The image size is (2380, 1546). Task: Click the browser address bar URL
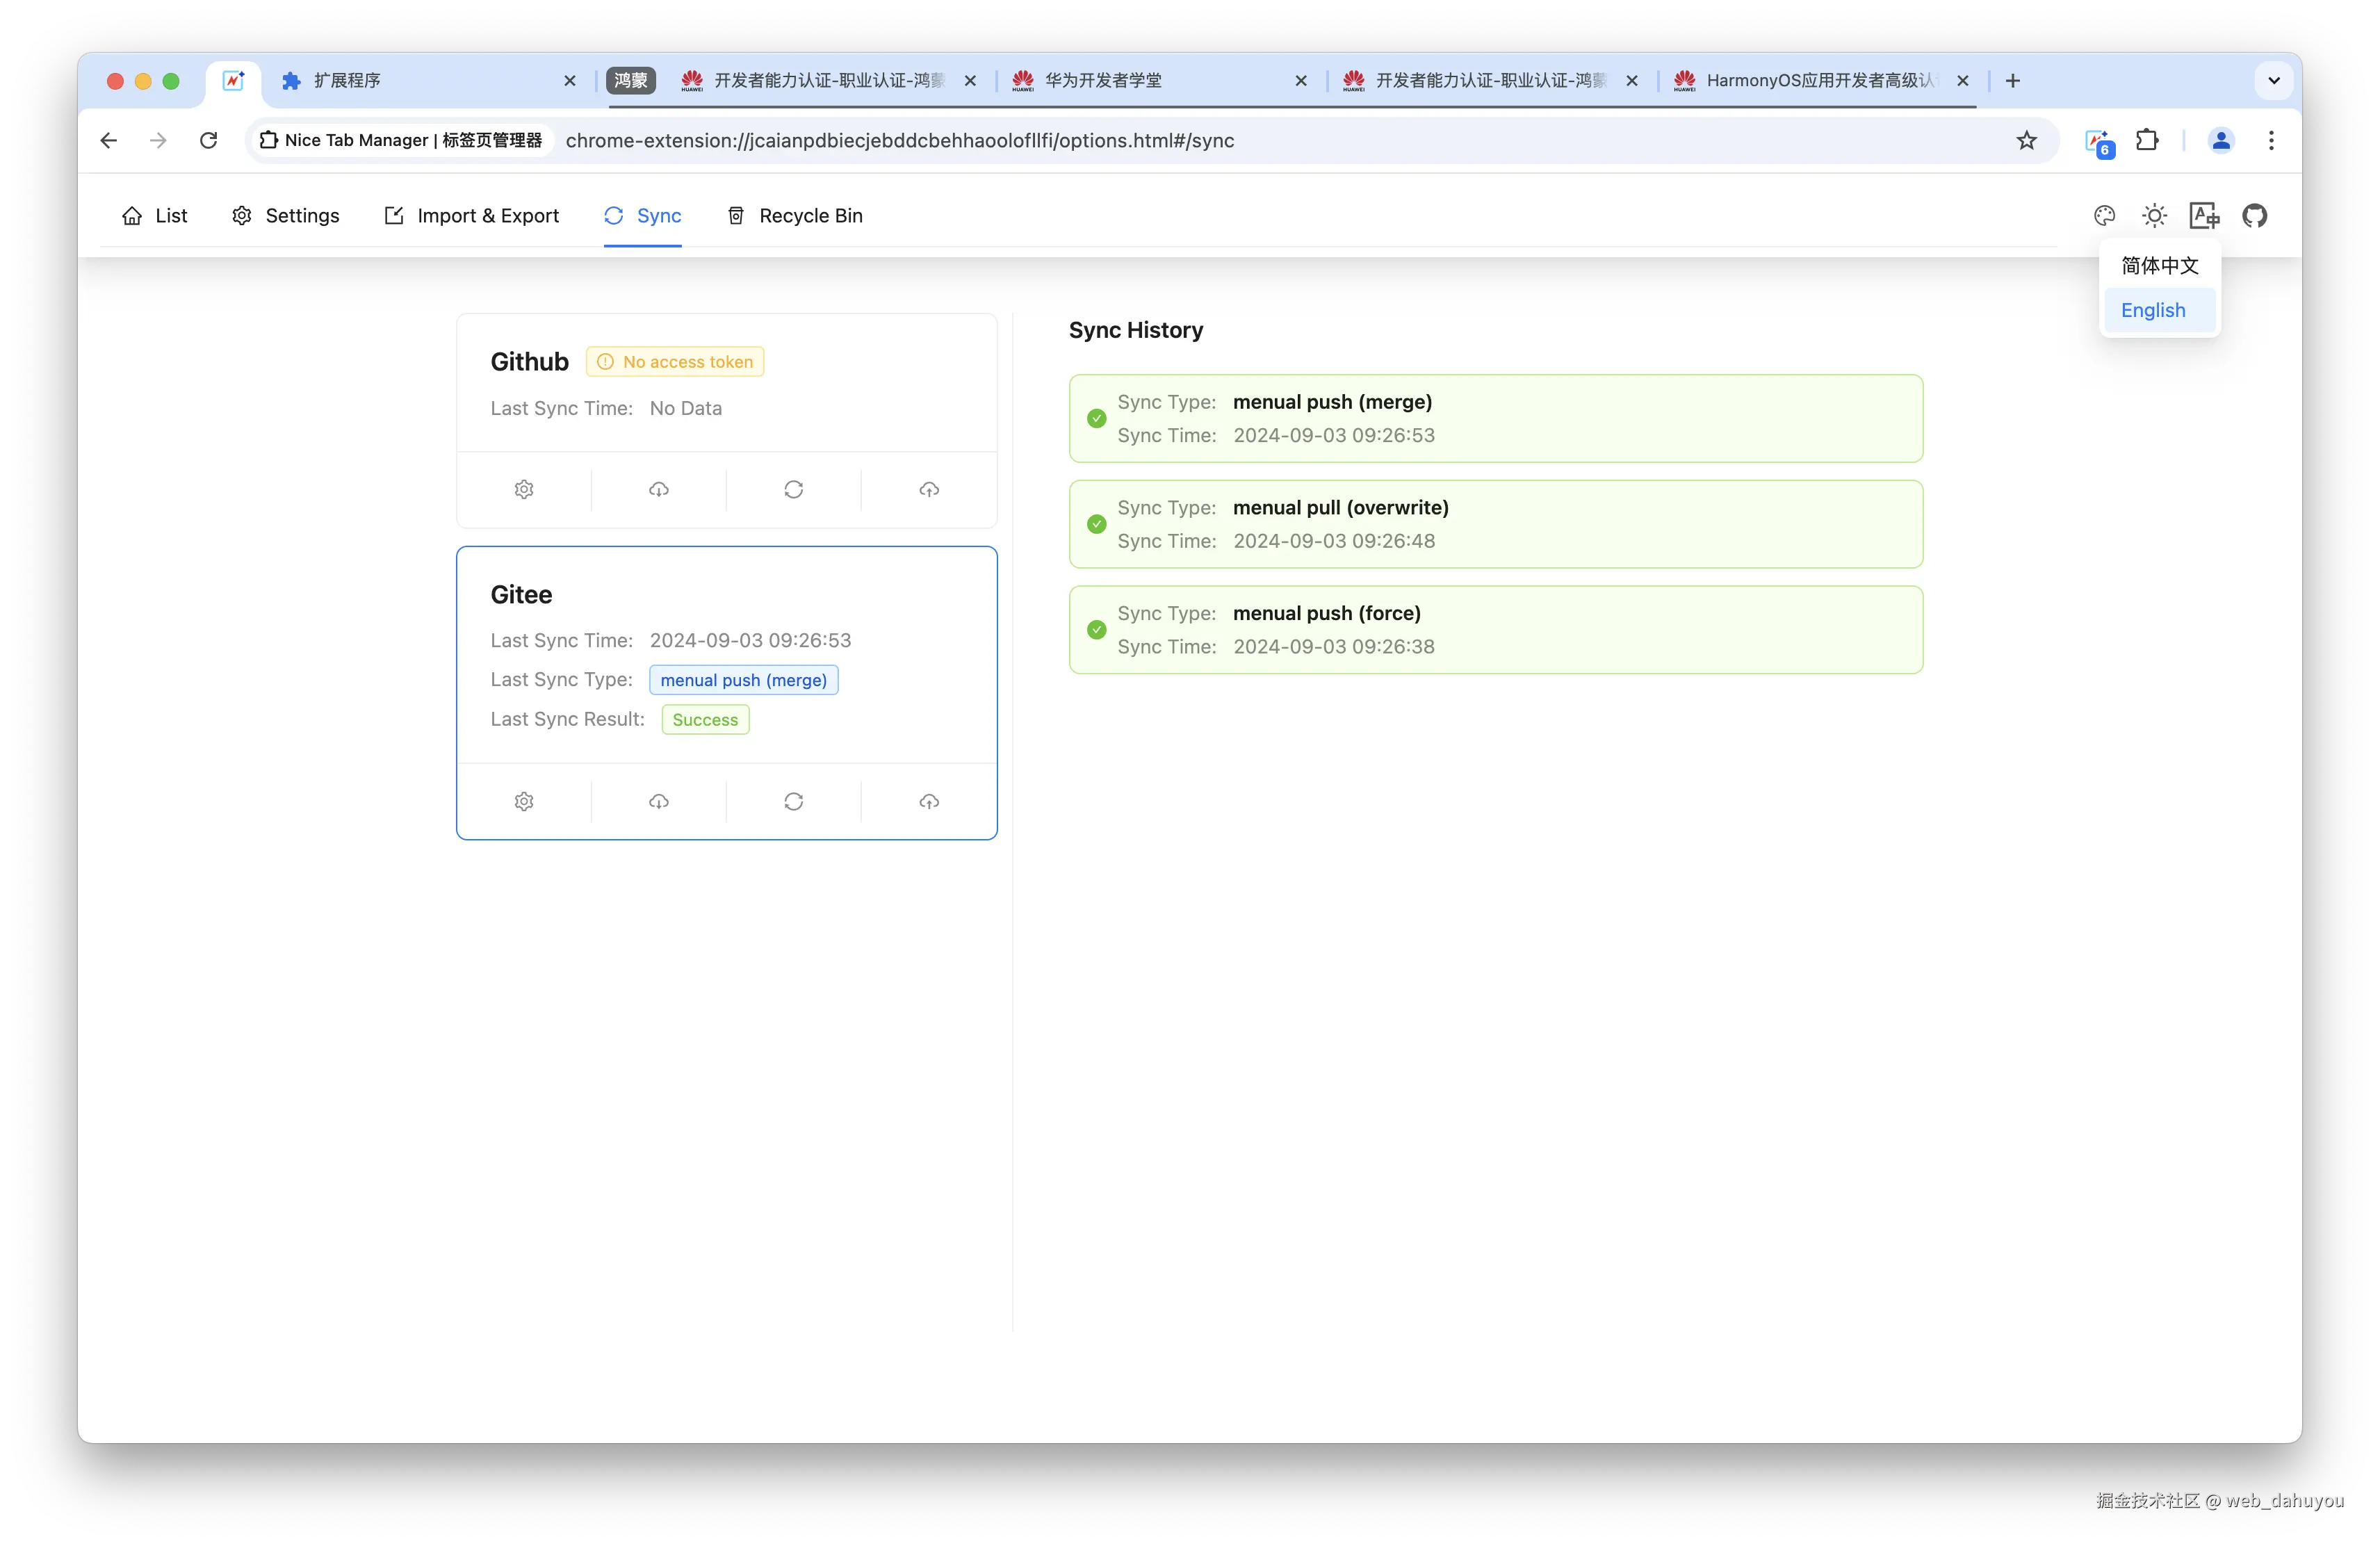tap(900, 140)
